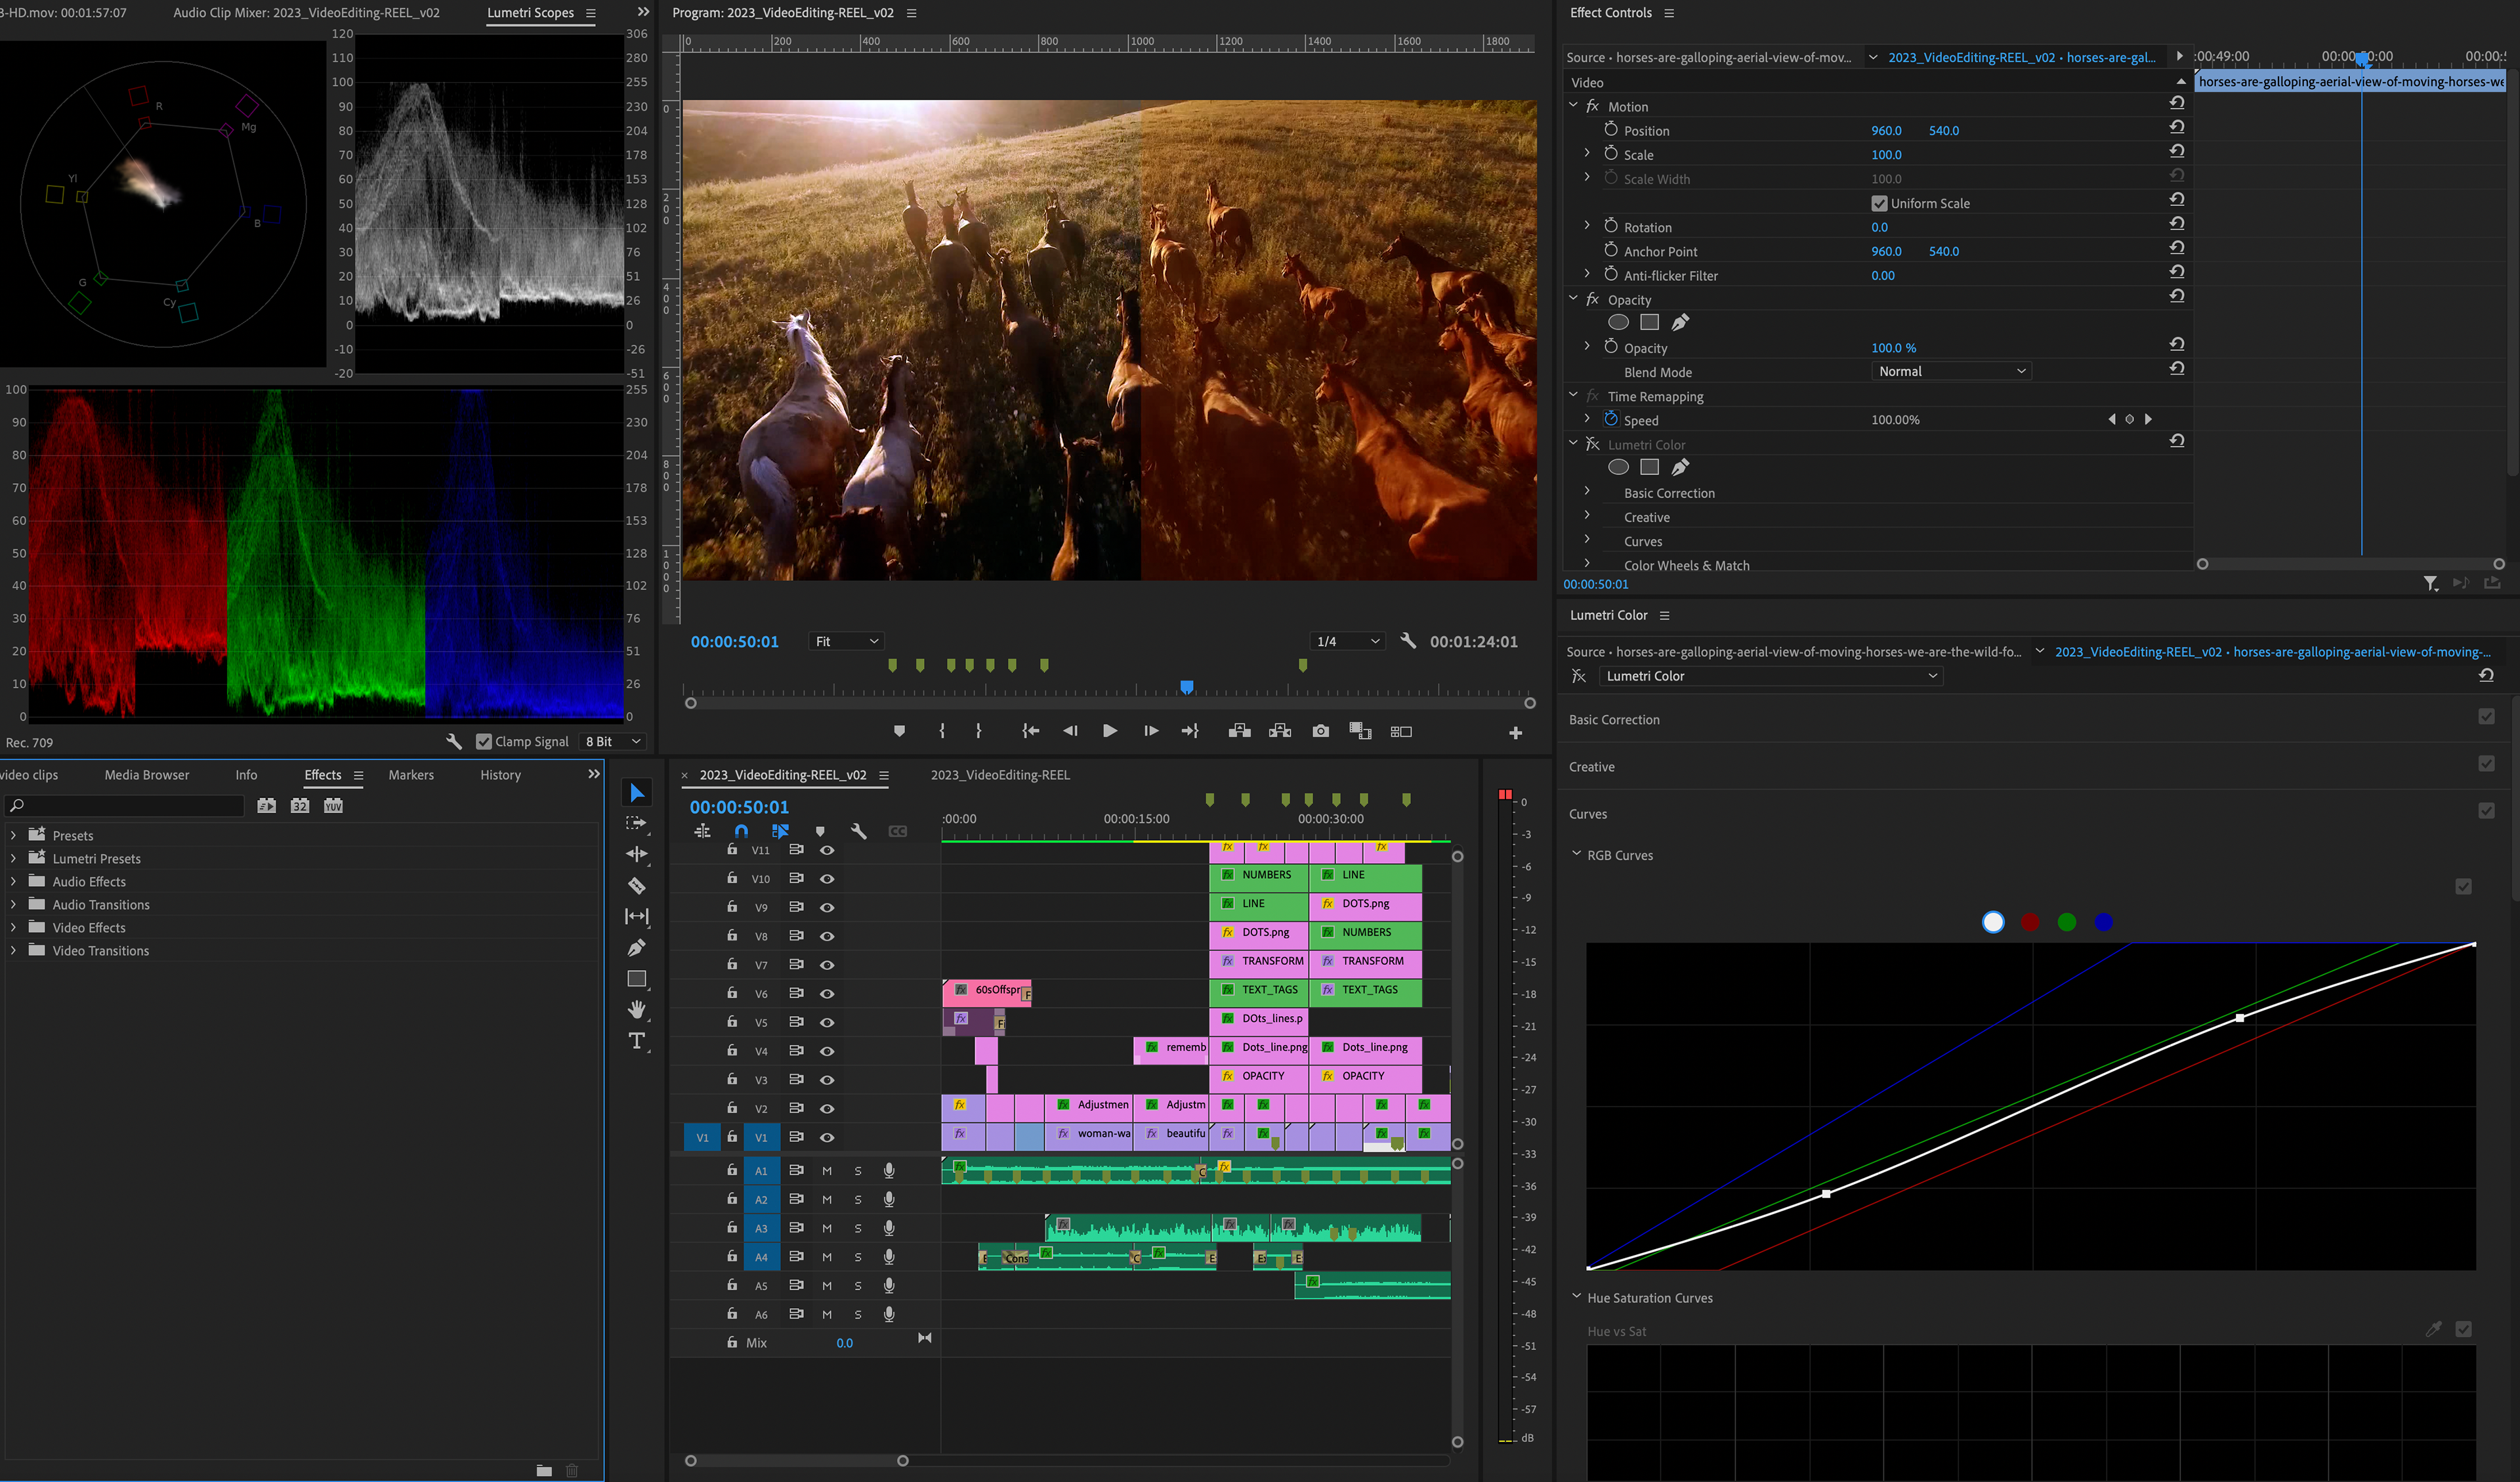Click the Lift button
The image size is (2520, 1482).
coord(1240,731)
